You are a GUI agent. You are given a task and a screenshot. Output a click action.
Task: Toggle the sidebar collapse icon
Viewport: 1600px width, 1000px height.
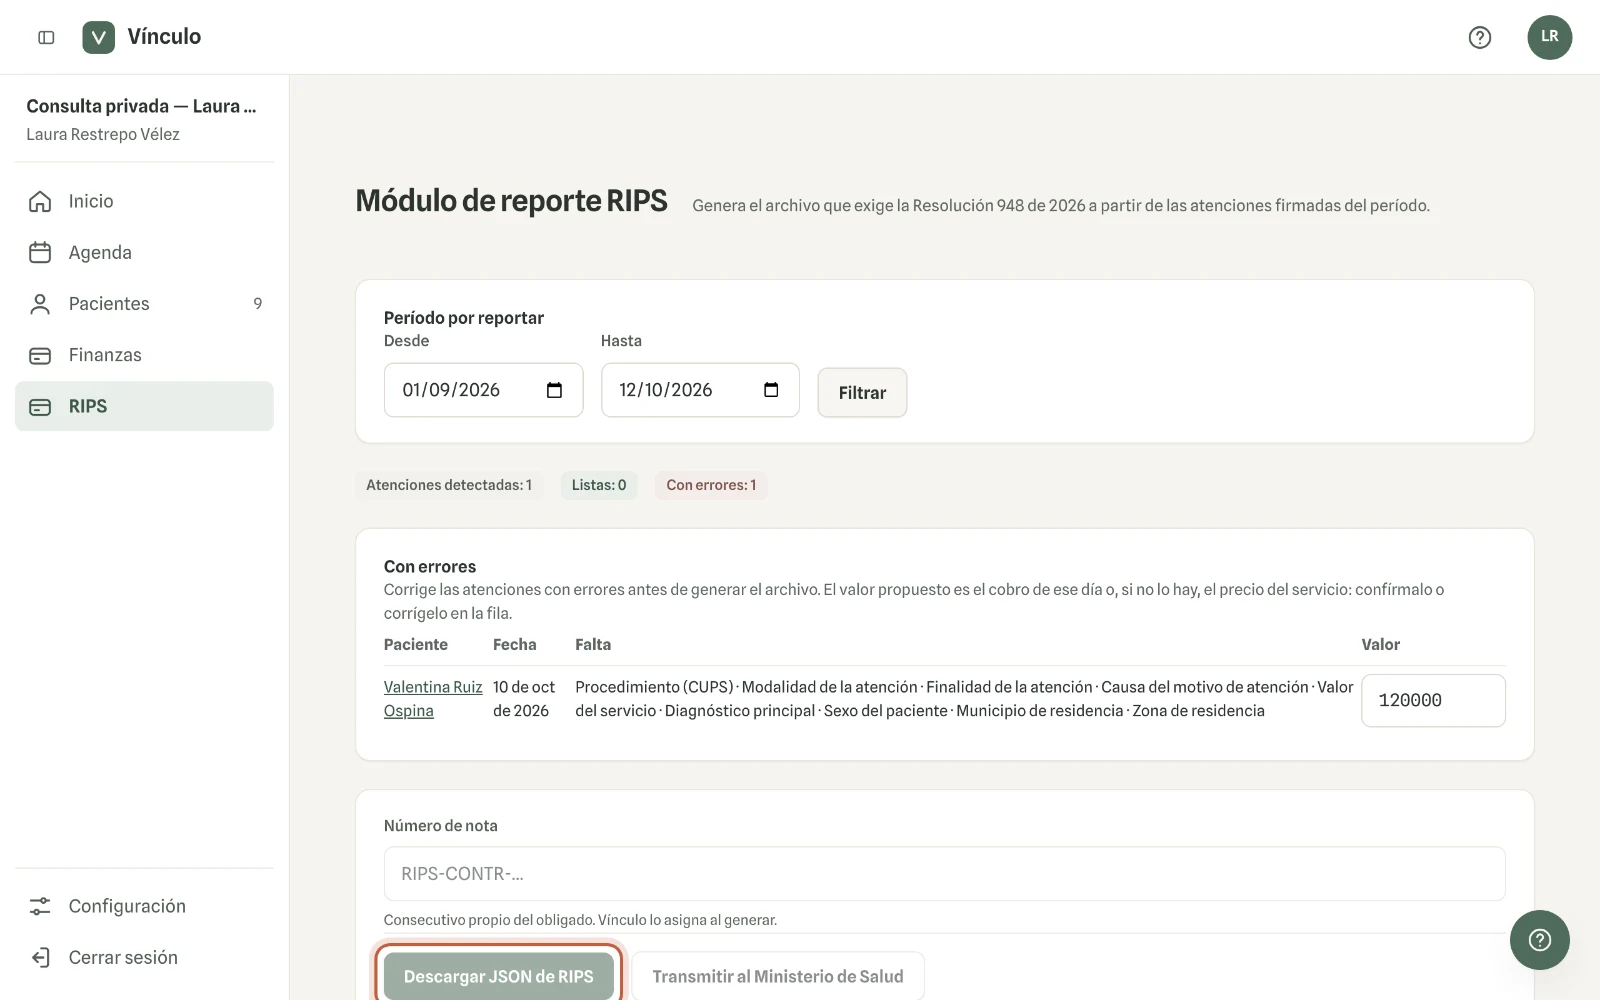point(46,37)
